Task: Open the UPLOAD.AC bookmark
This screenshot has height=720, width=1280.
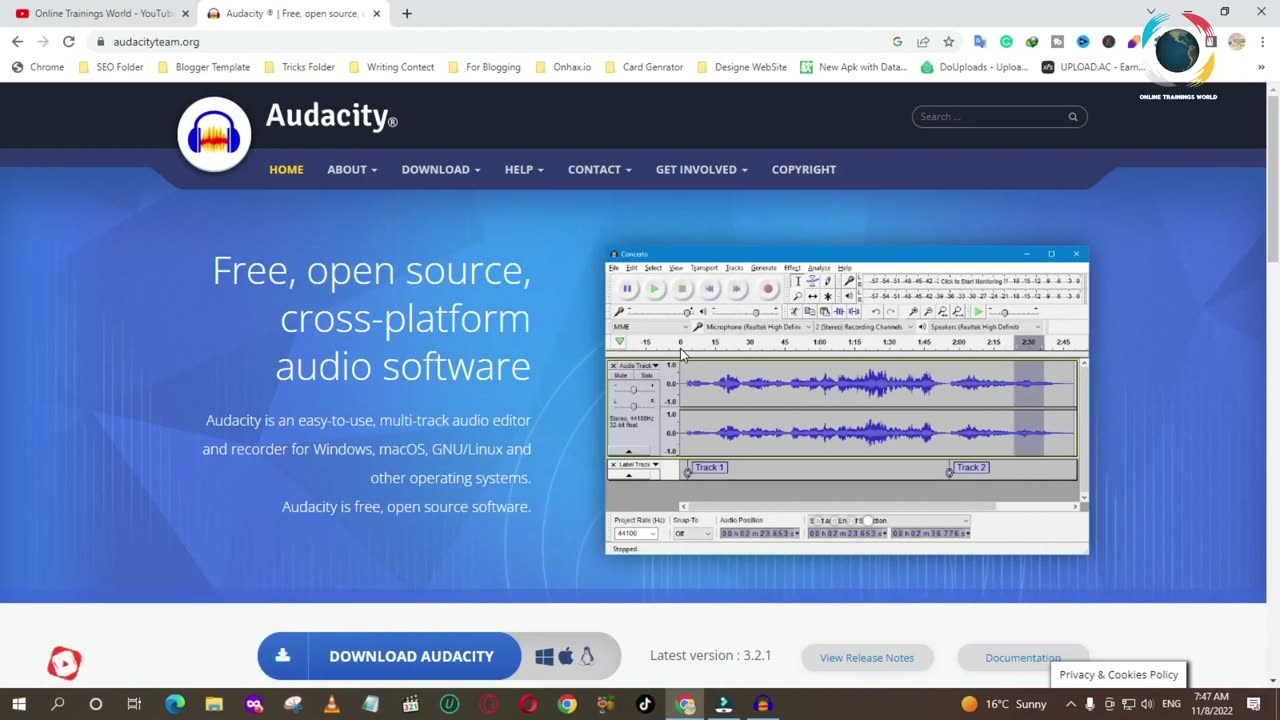Action: click(x=1093, y=67)
